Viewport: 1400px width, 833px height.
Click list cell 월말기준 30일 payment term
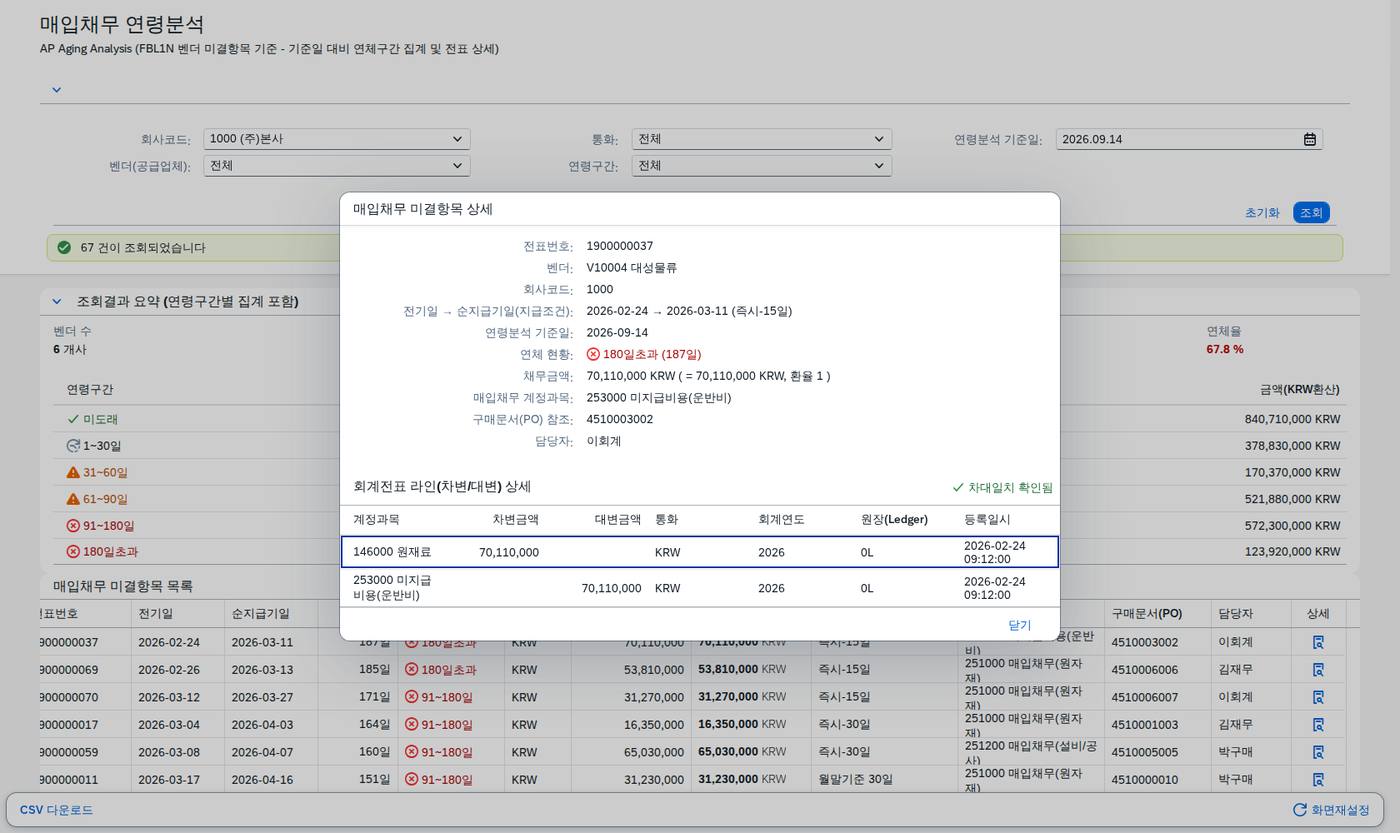855,780
